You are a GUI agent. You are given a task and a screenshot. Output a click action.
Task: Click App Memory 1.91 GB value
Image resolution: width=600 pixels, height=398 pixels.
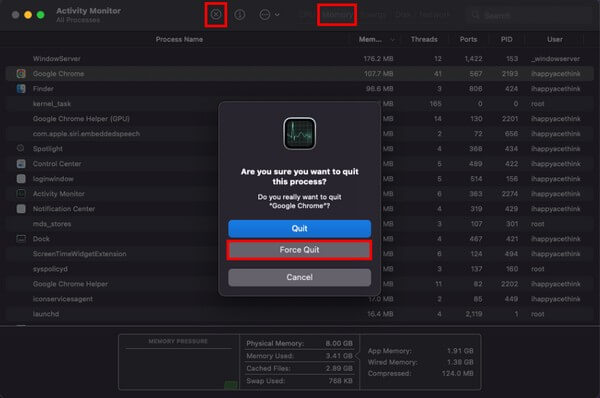point(460,351)
